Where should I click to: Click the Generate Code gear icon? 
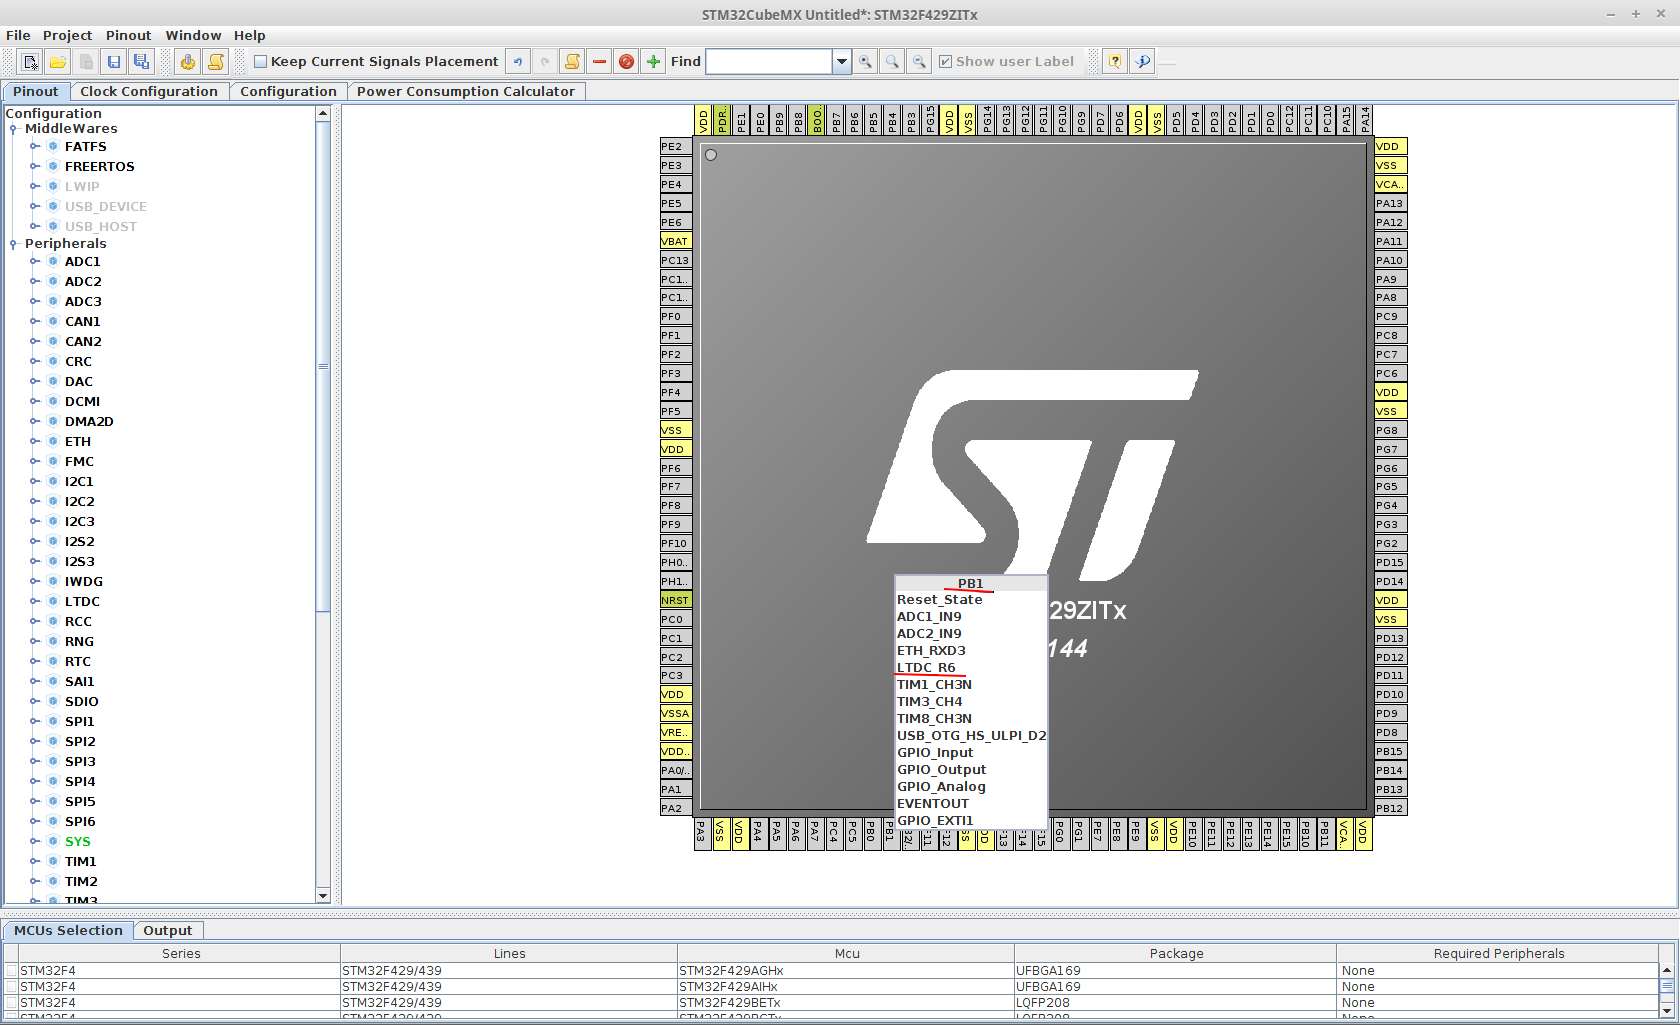187,62
